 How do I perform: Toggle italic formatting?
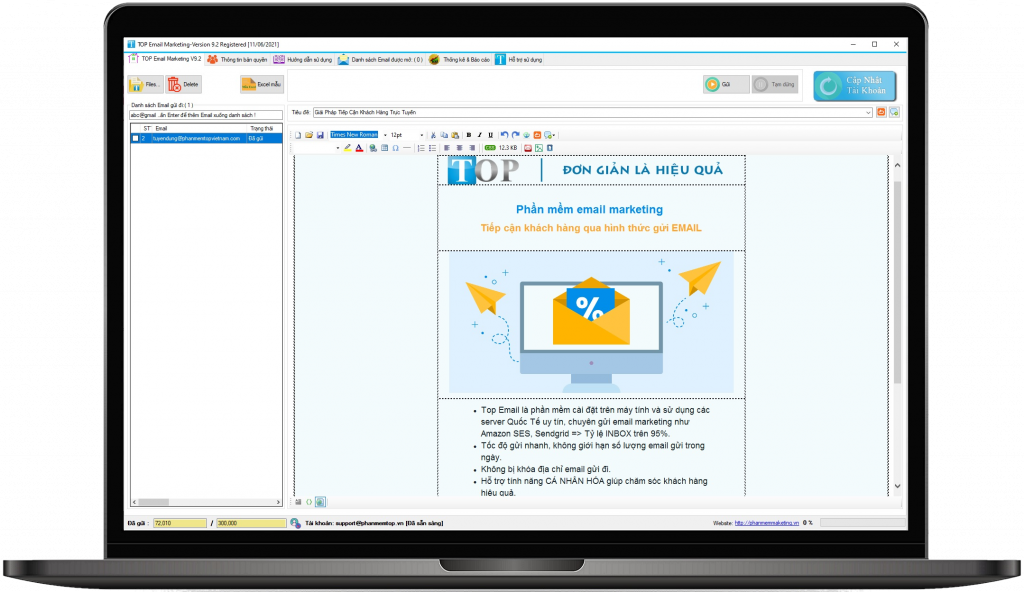479,135
